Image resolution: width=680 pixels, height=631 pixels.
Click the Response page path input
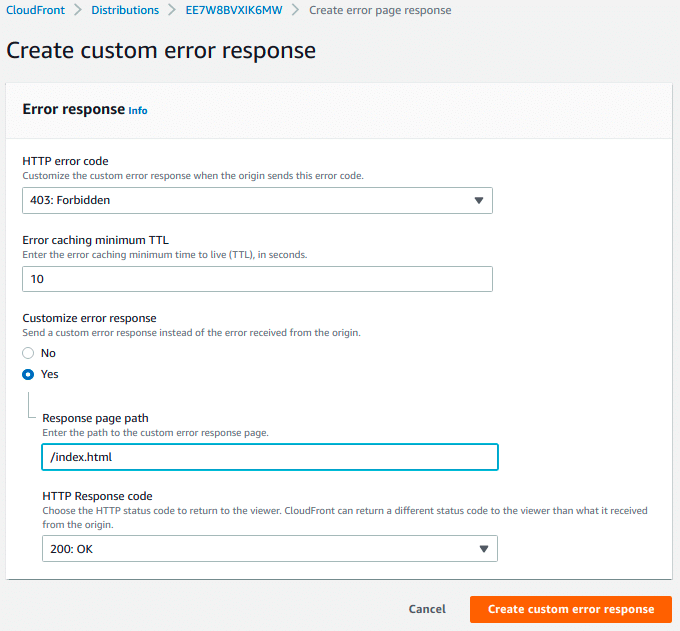pyautogui.click(x=269, y=457)
